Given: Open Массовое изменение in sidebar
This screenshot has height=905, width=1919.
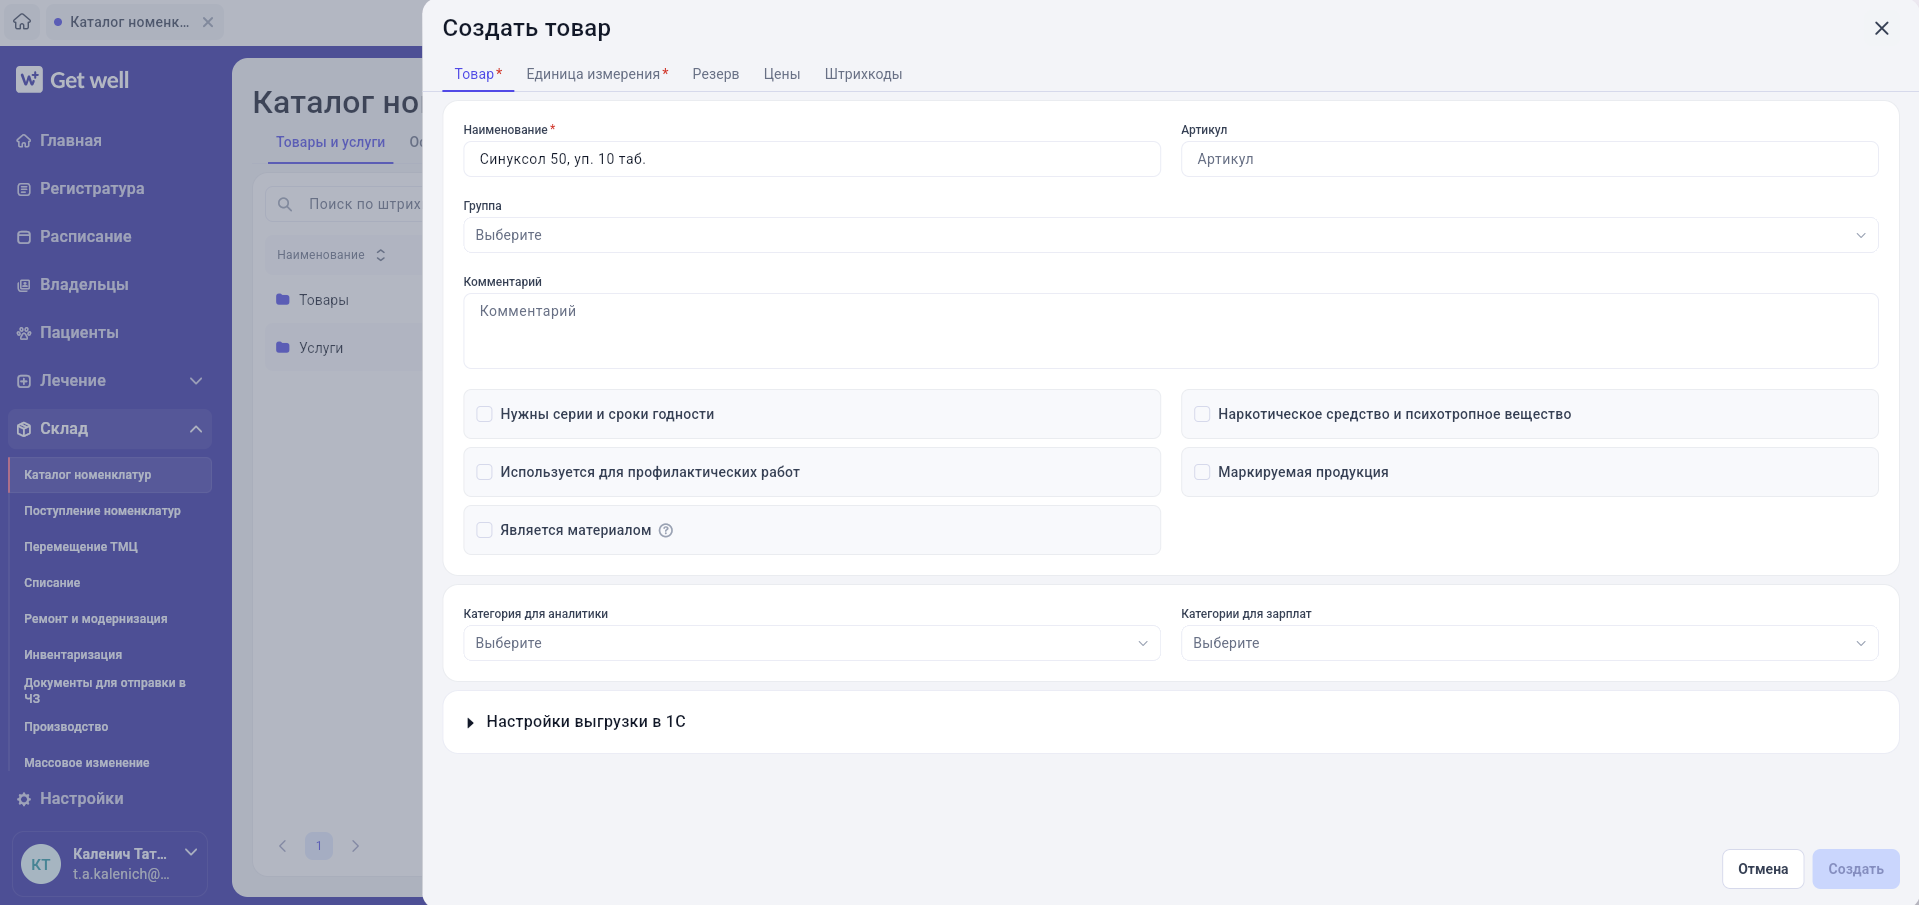Looking at the screenshot, I should coord(87,763).
